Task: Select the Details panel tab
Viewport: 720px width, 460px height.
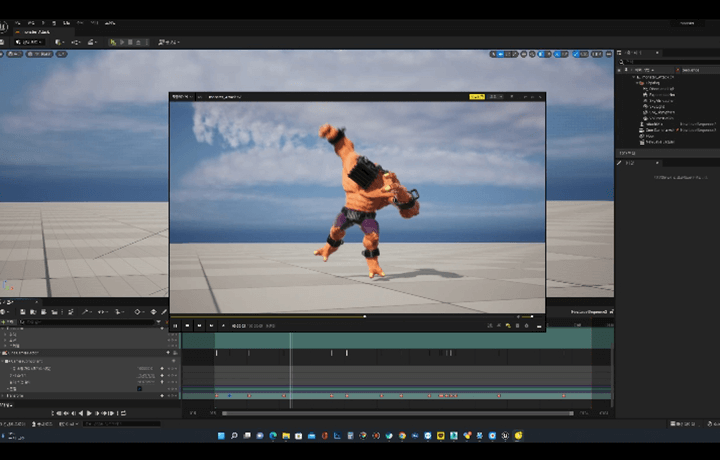Action: click(x=638, y=163)
